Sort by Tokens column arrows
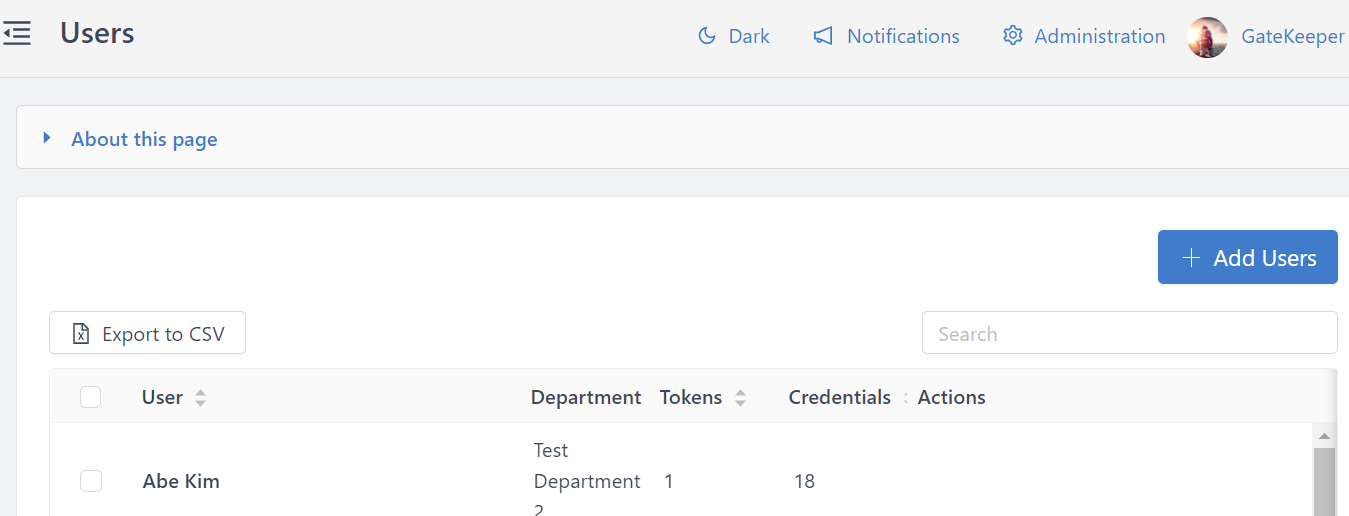Image resolution: width=1349 pixels, height=516 pixels. click(740, 398)
